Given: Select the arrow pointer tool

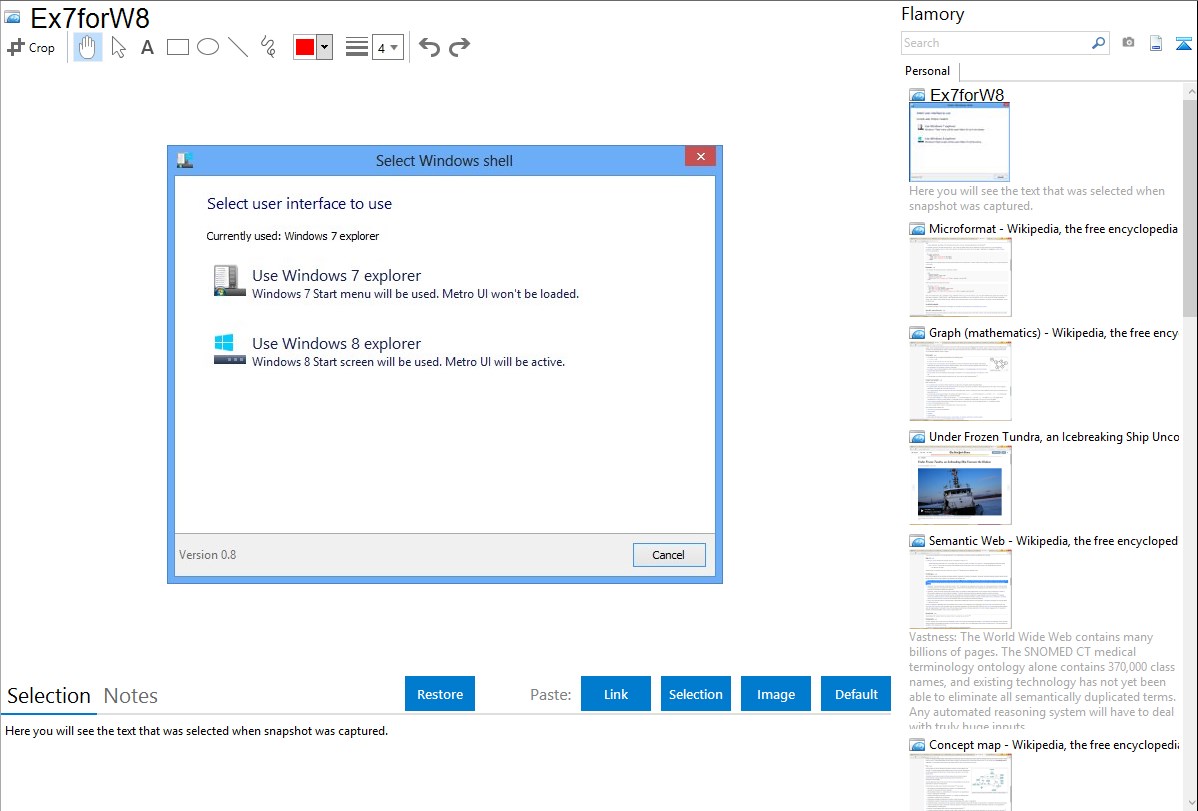Looking at the screenshot, I should (x=118, y=47).
